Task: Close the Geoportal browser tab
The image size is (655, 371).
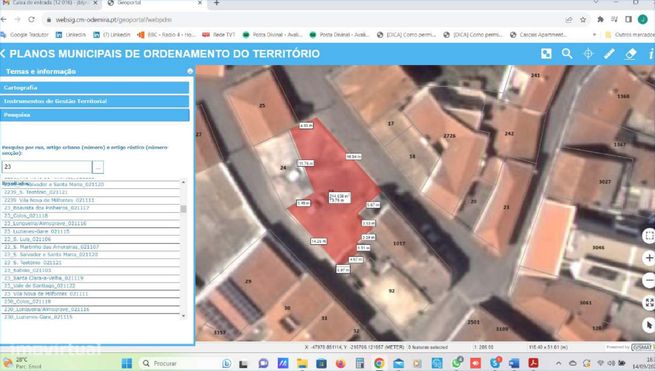Action: click(x=200, y=3)
